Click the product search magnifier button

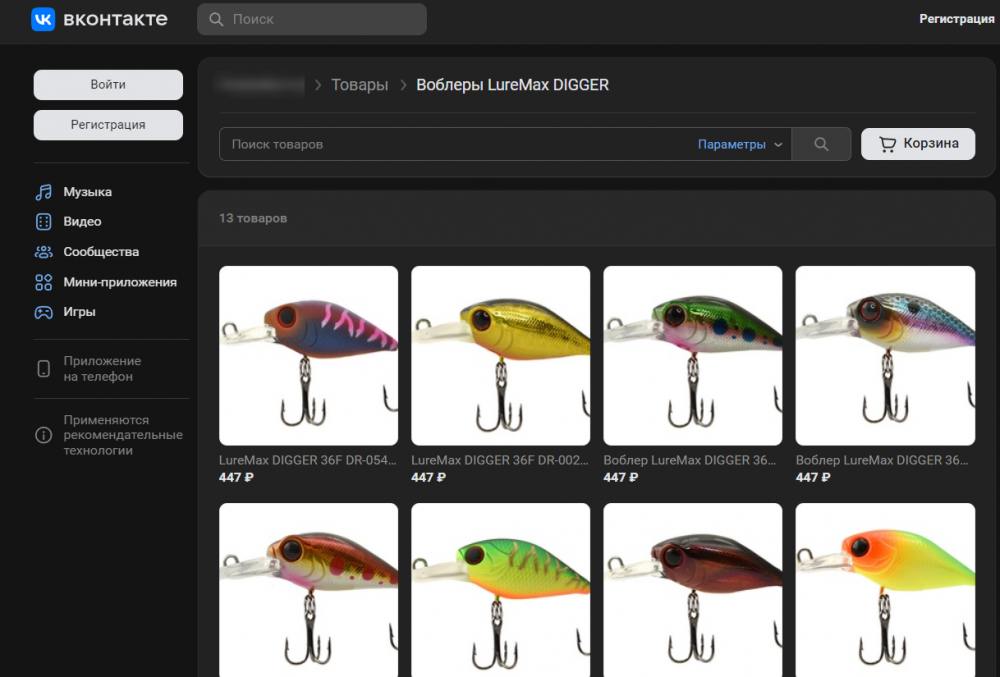[x=821, y=144]
